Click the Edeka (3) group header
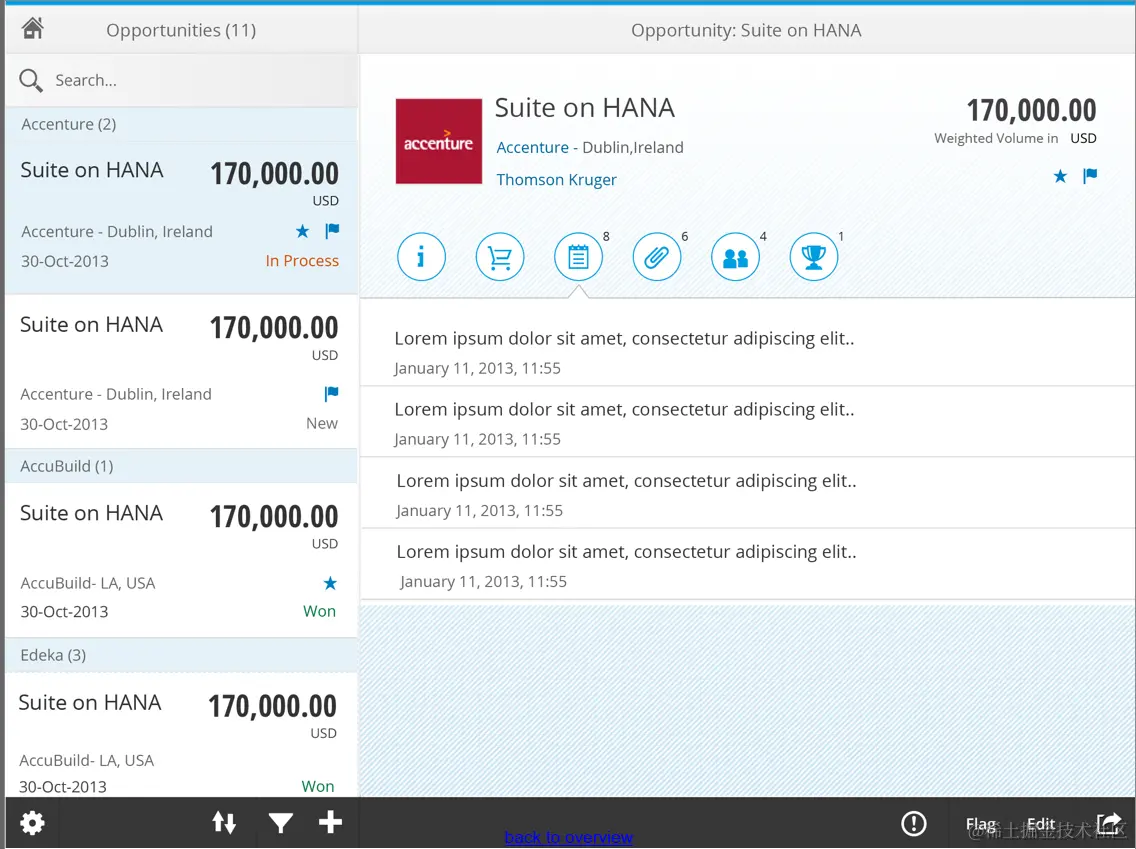This screenshot has width=1136, height=849. point(181,655)
